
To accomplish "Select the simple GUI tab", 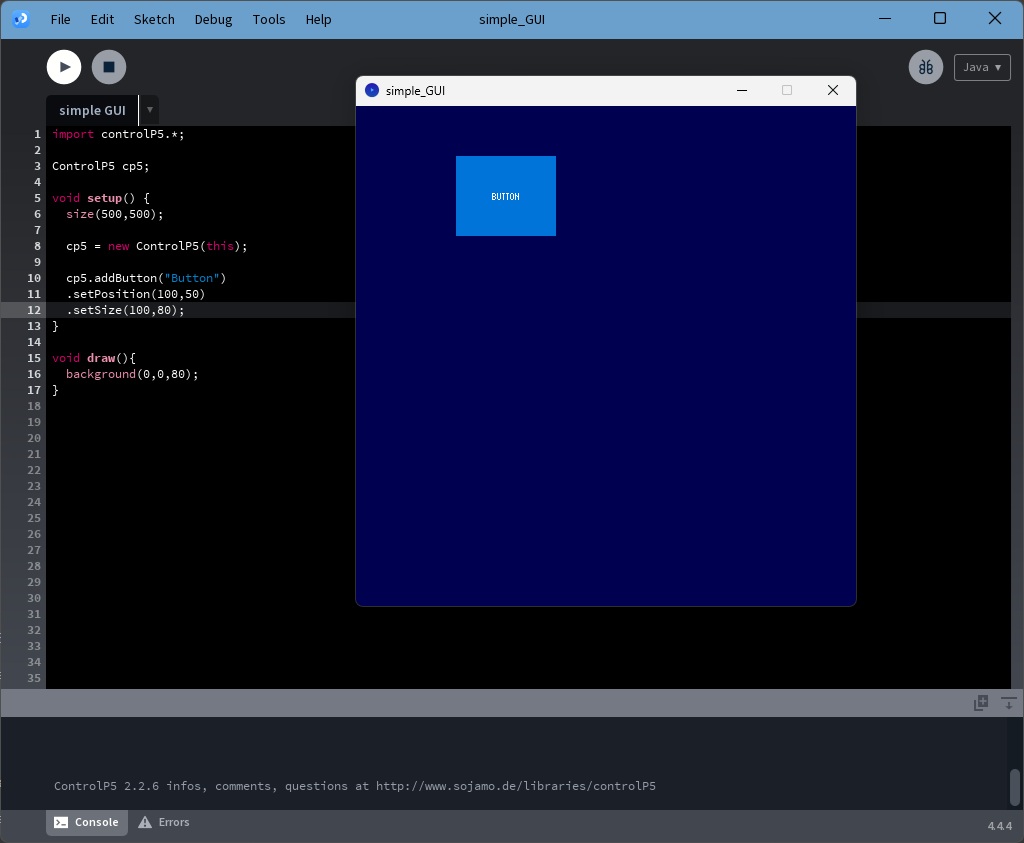I will (x=92, y=110).
